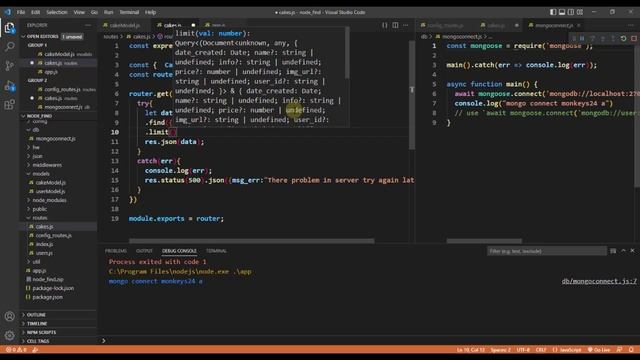This screenshot has width=640, height=360.
Task: Switch to the Output panel tab
Action: (x=144, y=251)
